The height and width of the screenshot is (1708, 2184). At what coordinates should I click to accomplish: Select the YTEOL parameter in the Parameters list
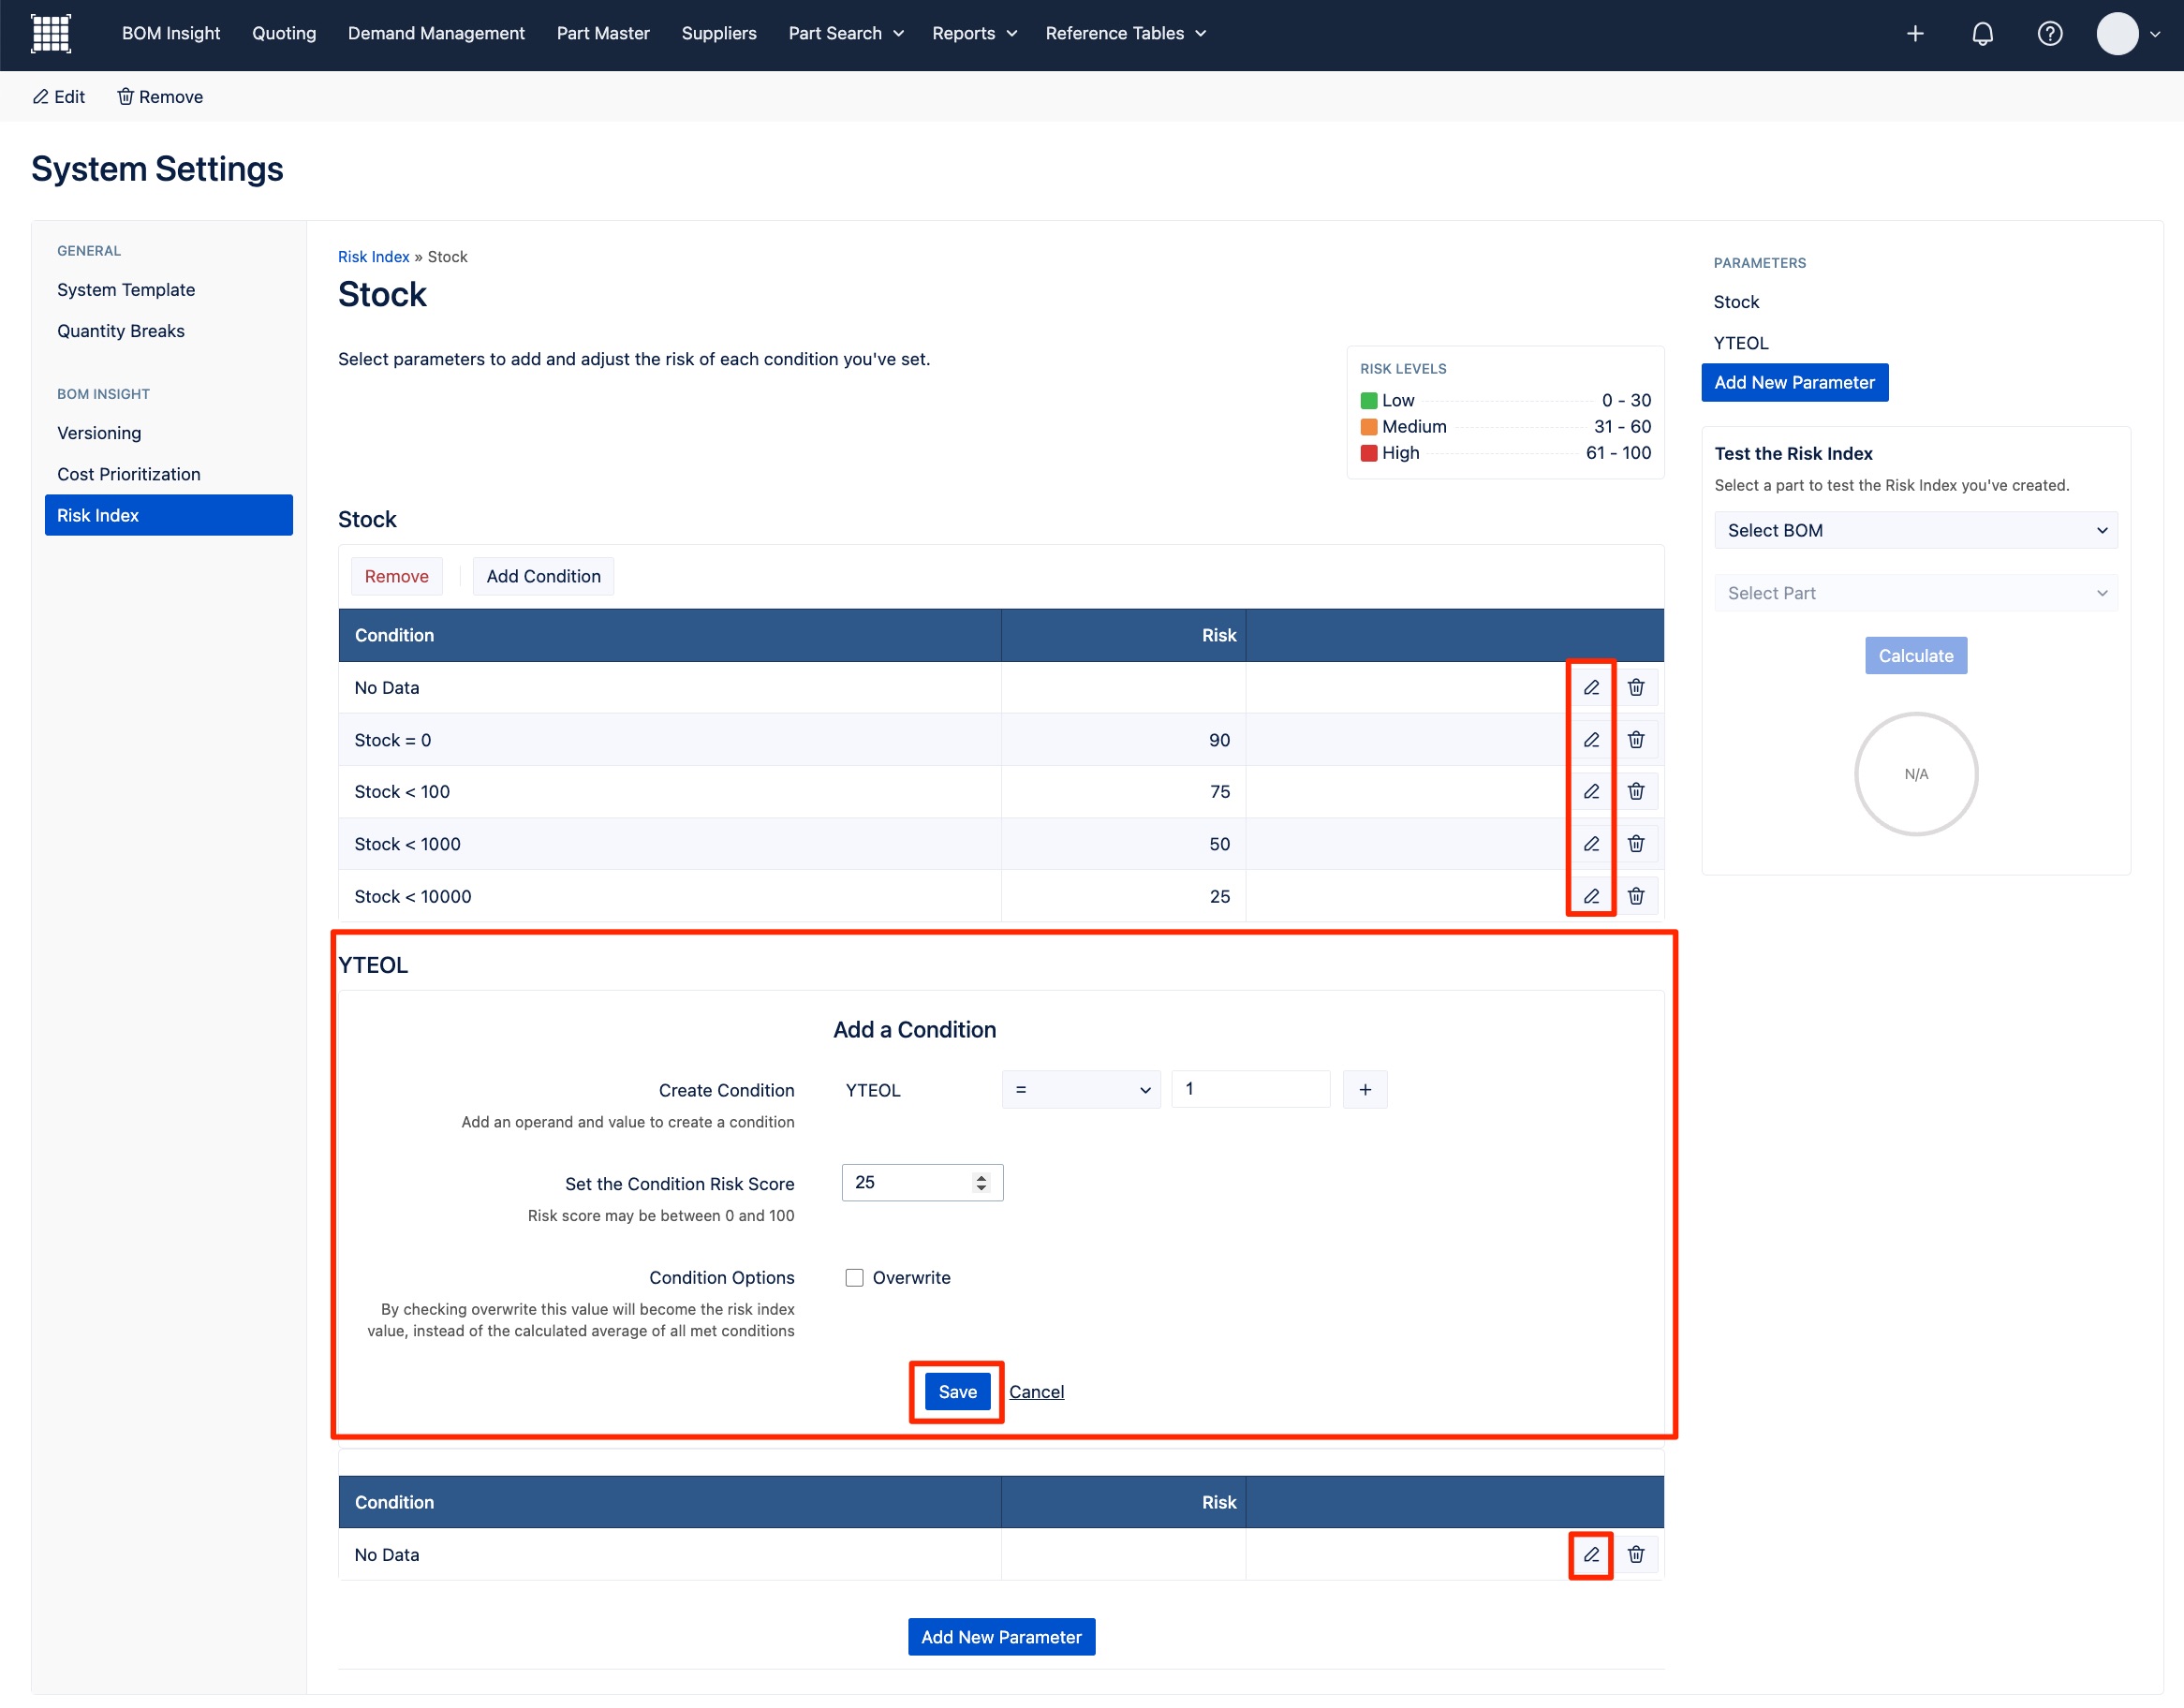pos(1741,343)
